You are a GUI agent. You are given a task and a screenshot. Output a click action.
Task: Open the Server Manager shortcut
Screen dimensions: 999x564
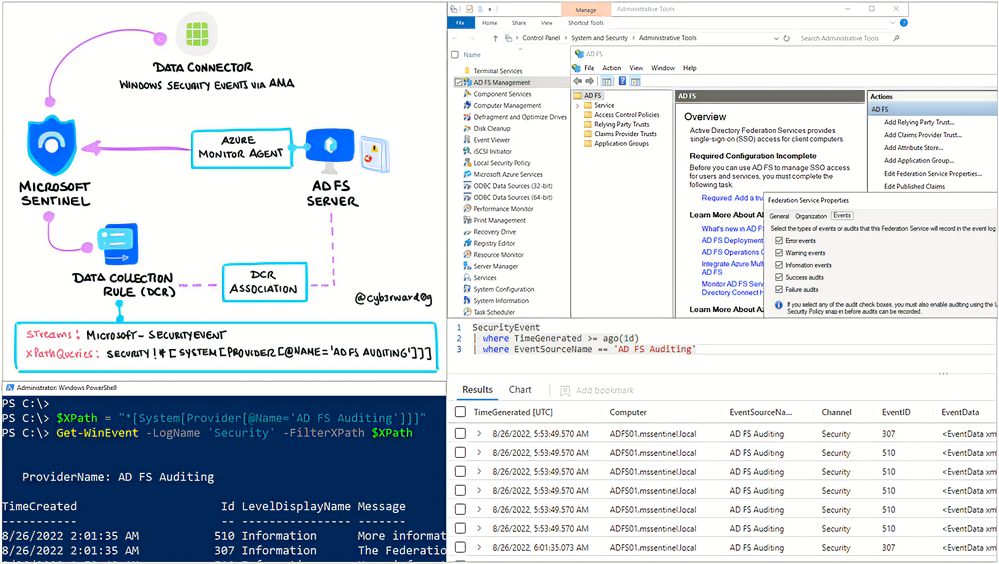click(x=495, y=266)
